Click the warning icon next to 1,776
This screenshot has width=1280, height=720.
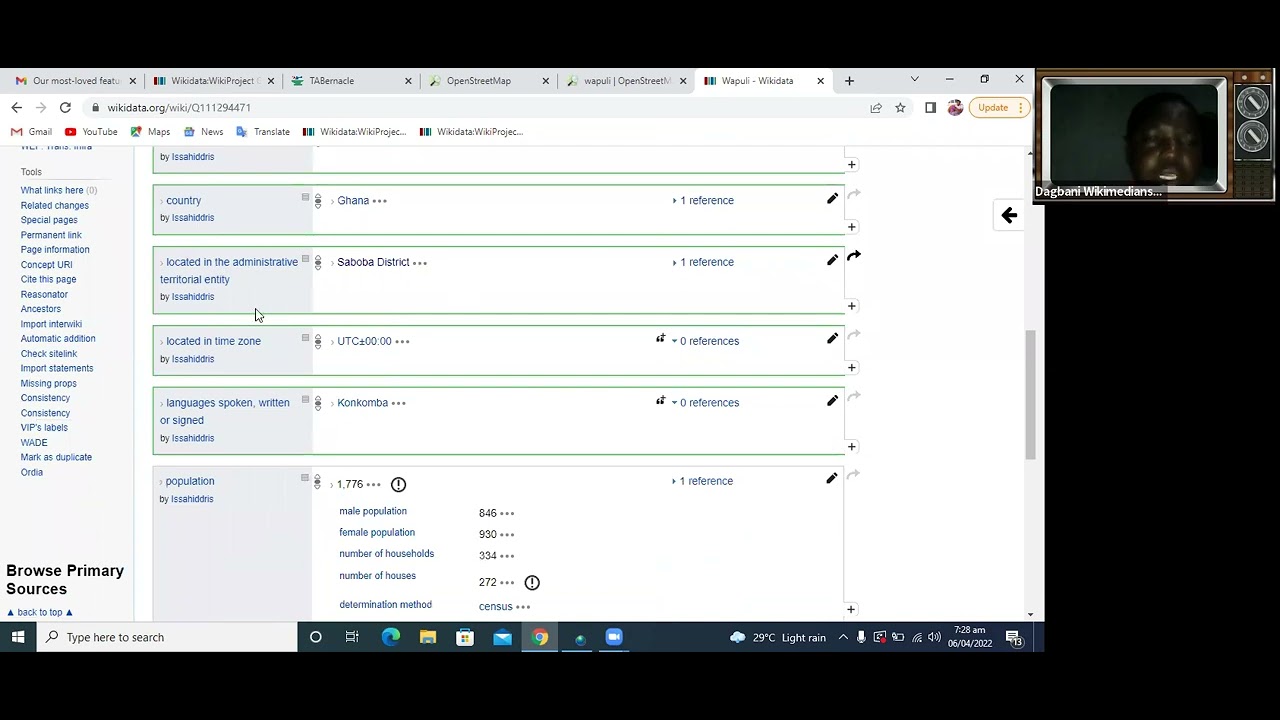click(x=398, y=485)
